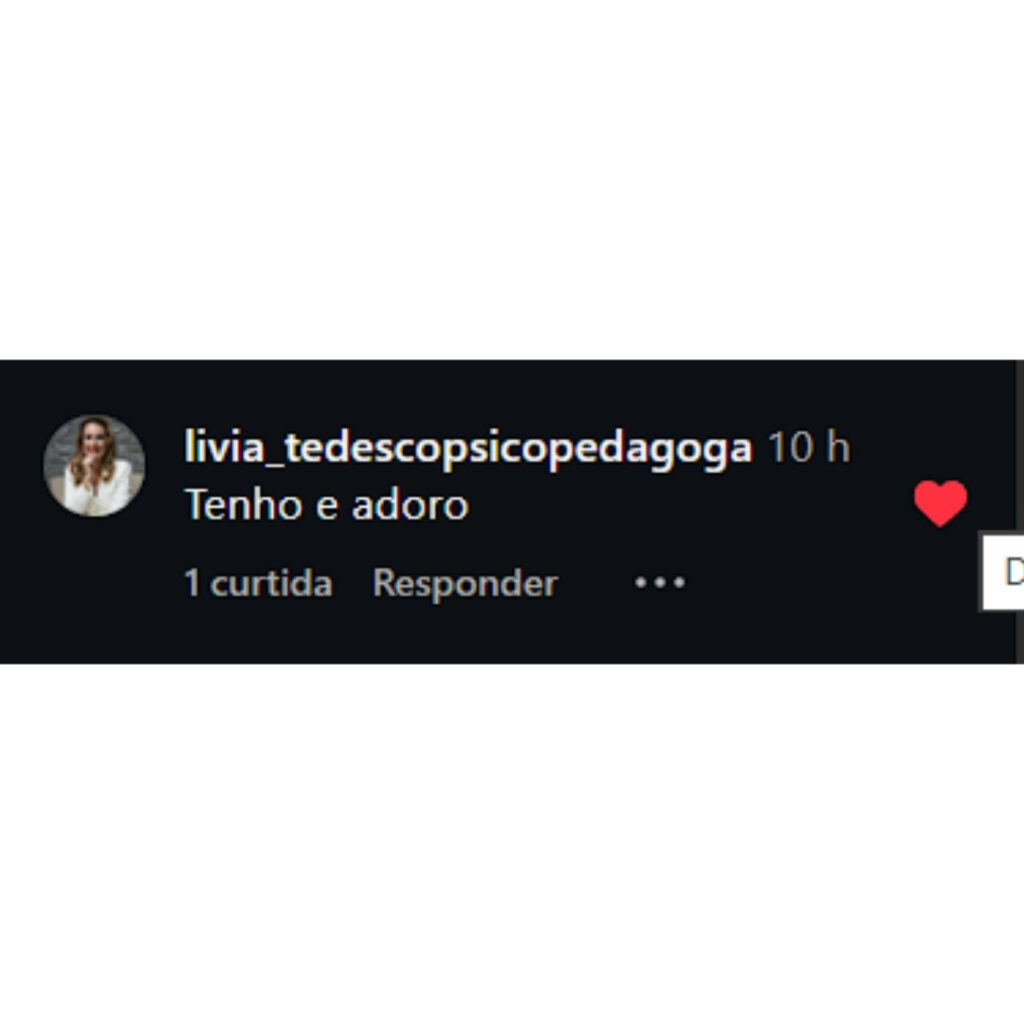Show the likes count for this comment

tap(259, 583)
